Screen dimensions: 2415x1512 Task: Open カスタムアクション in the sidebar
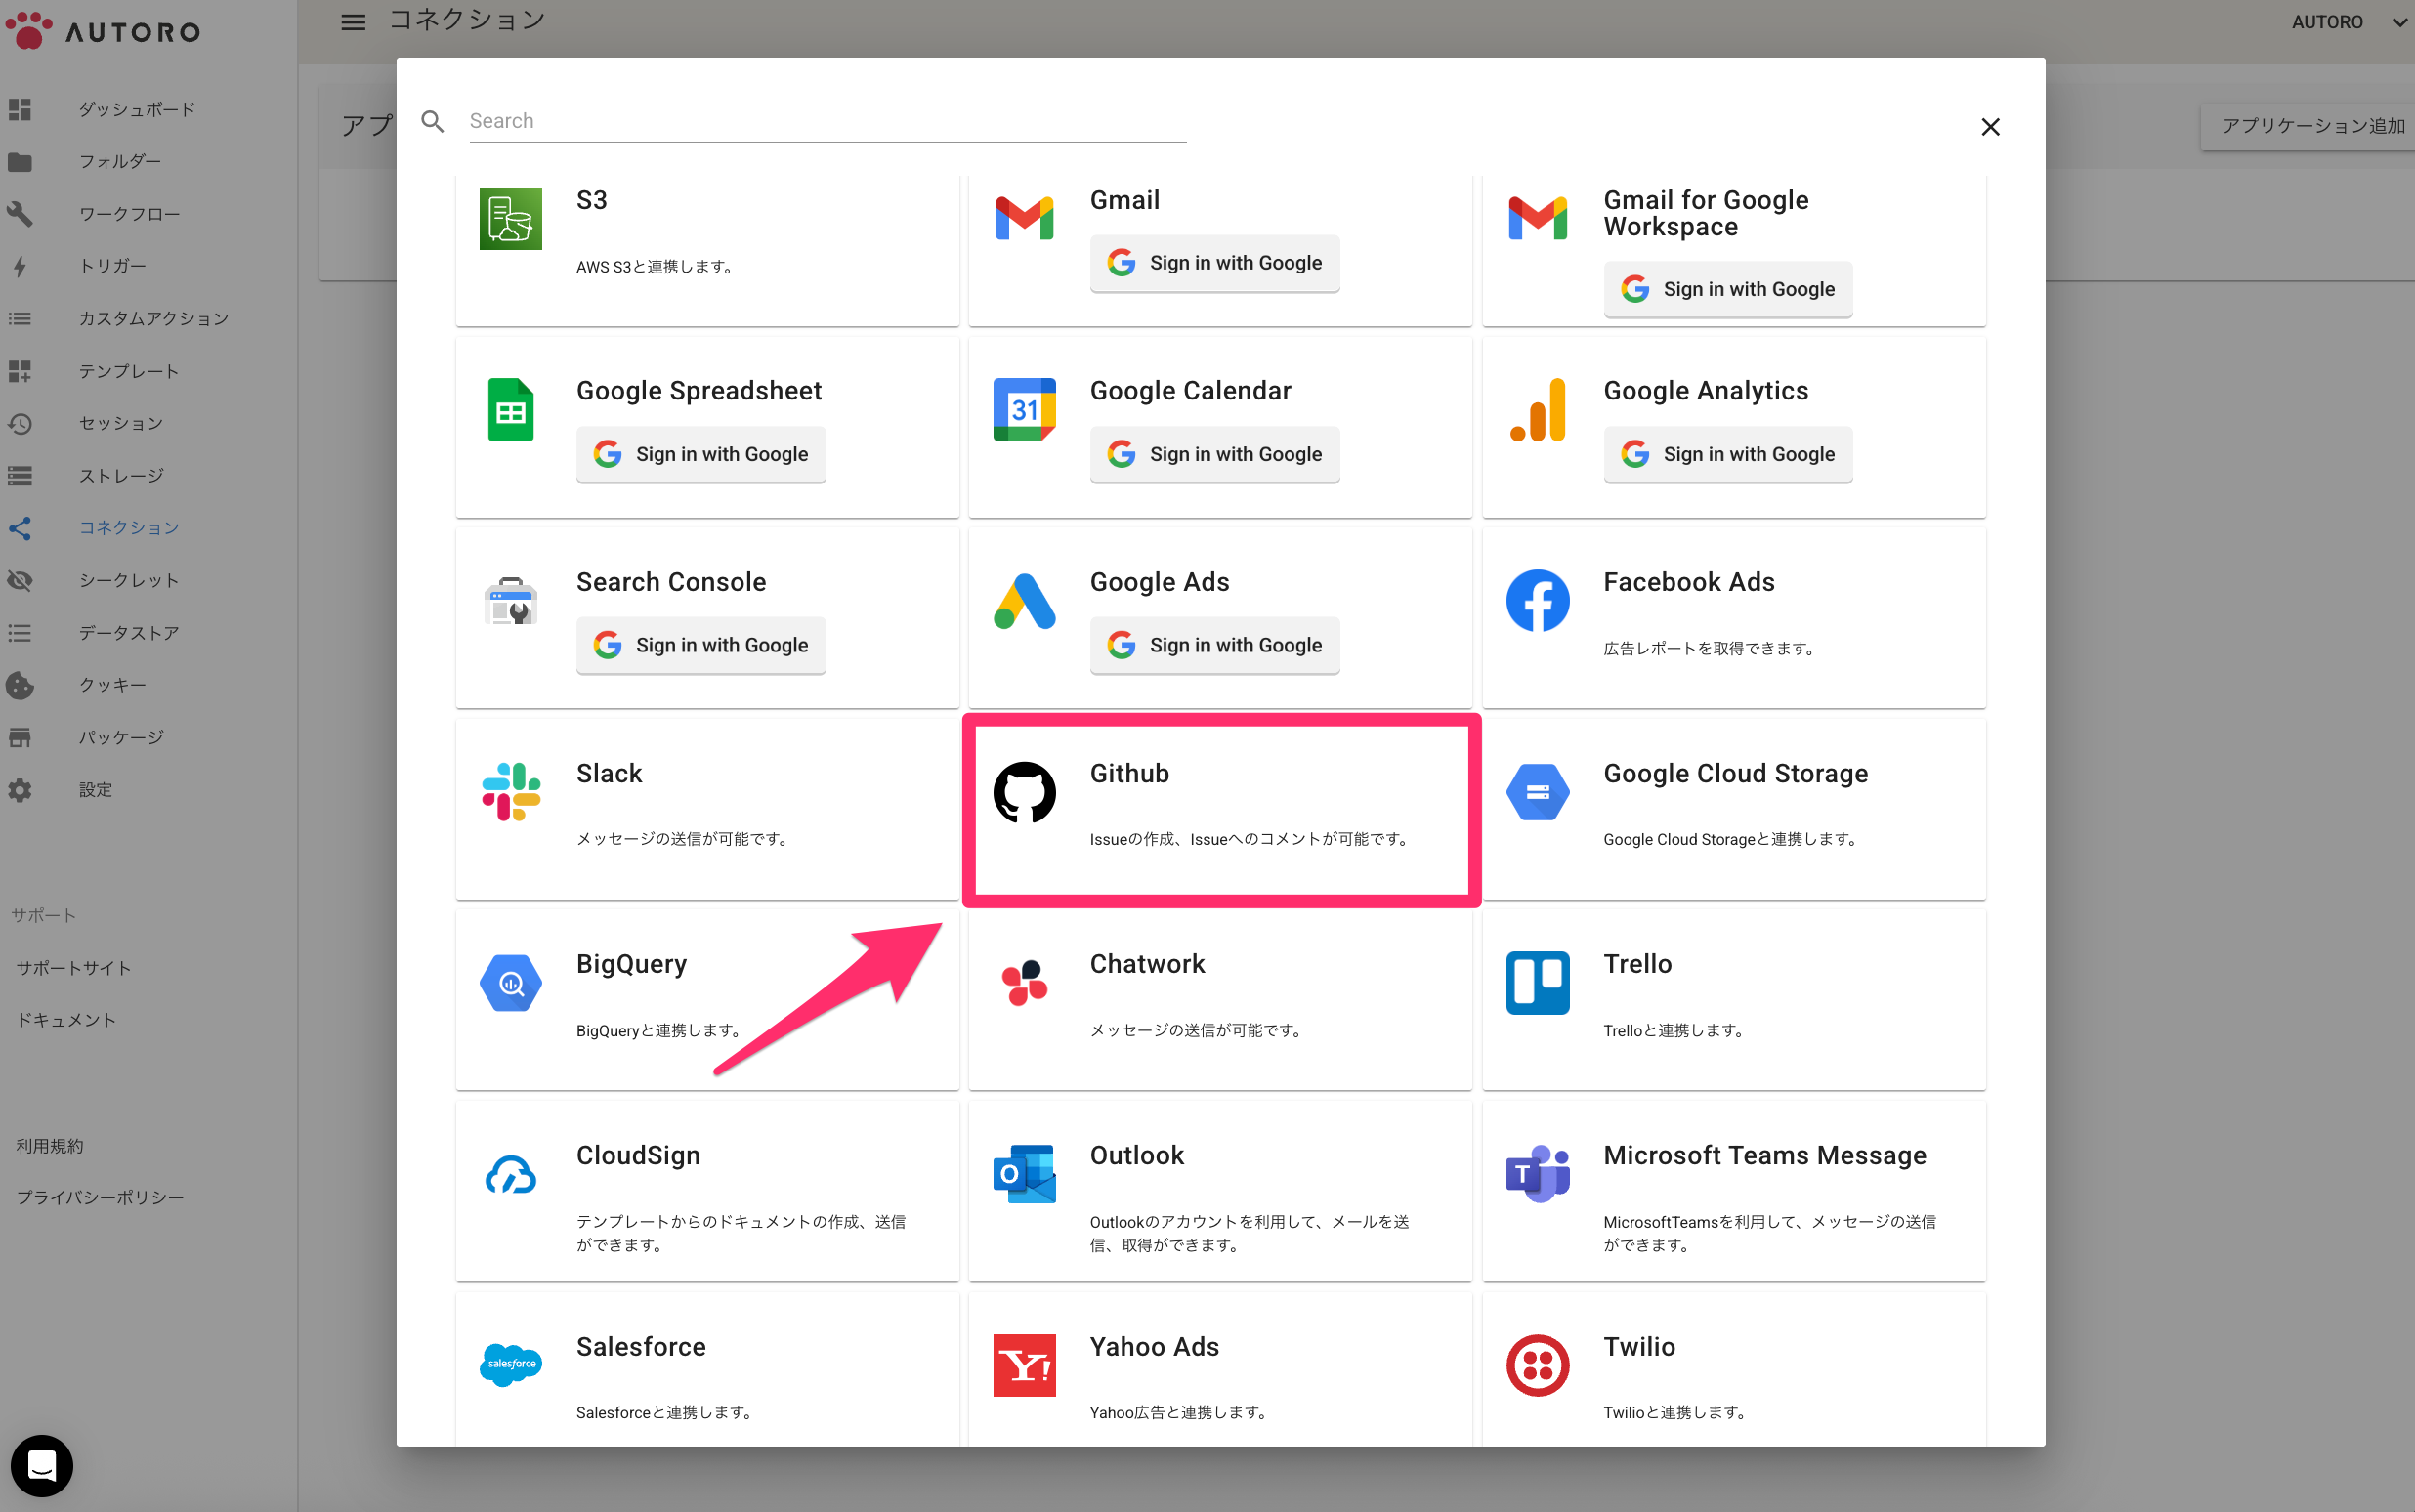(154, 318)
